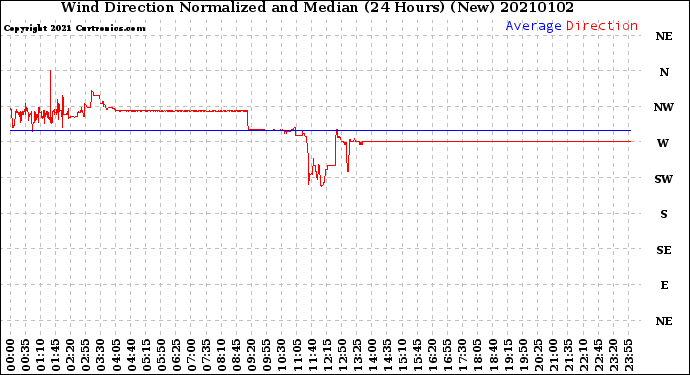Click the 14:00 time label
Image resolution: width=690 pixels, height=375 pixels.
pos(373,355)
